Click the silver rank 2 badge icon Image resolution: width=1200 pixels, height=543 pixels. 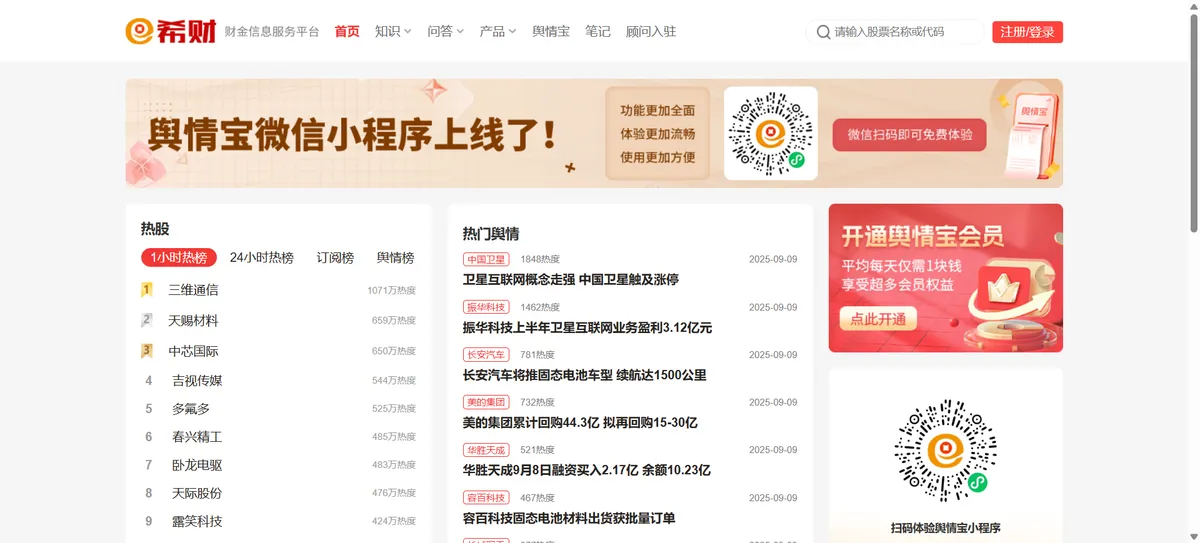(x=147, y=321)
